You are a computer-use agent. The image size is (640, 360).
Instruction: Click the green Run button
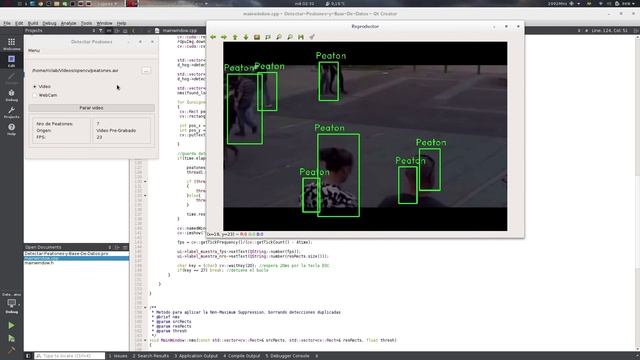click(x=11, y=325)
